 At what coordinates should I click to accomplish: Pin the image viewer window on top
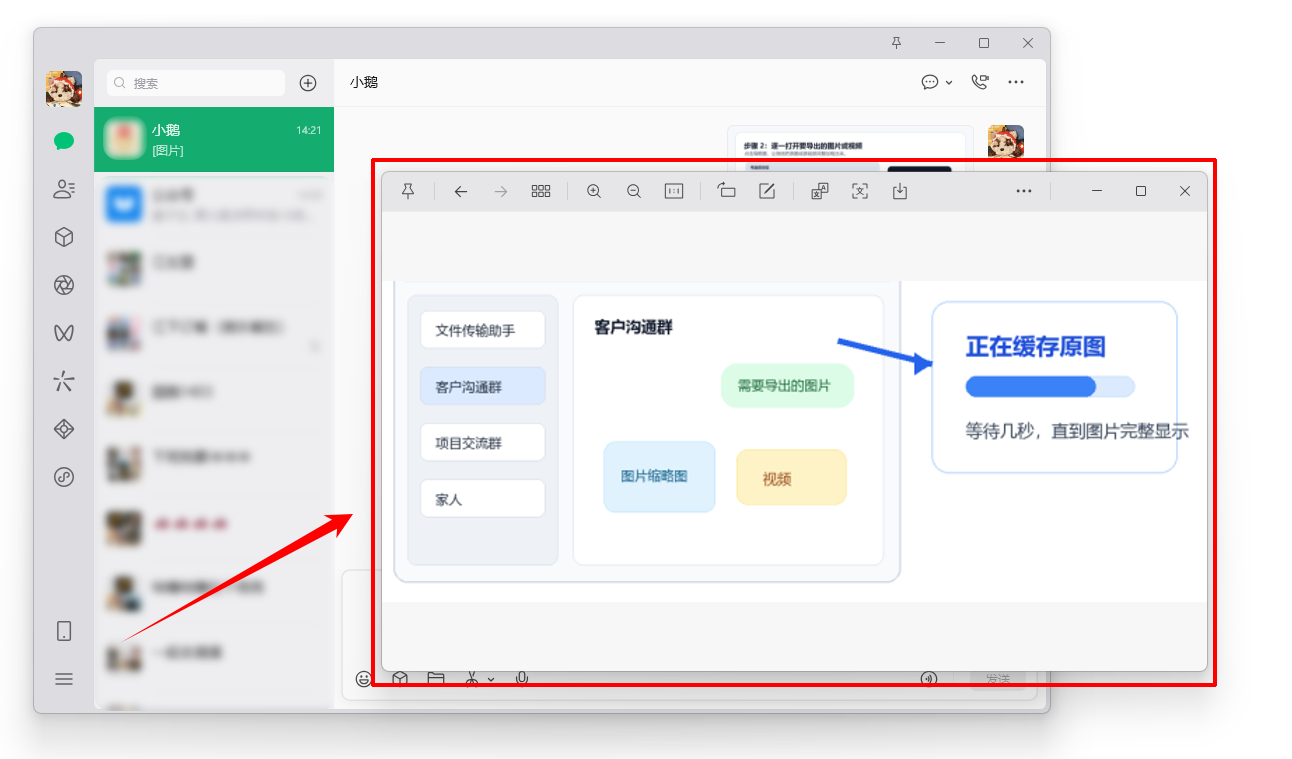408,191
